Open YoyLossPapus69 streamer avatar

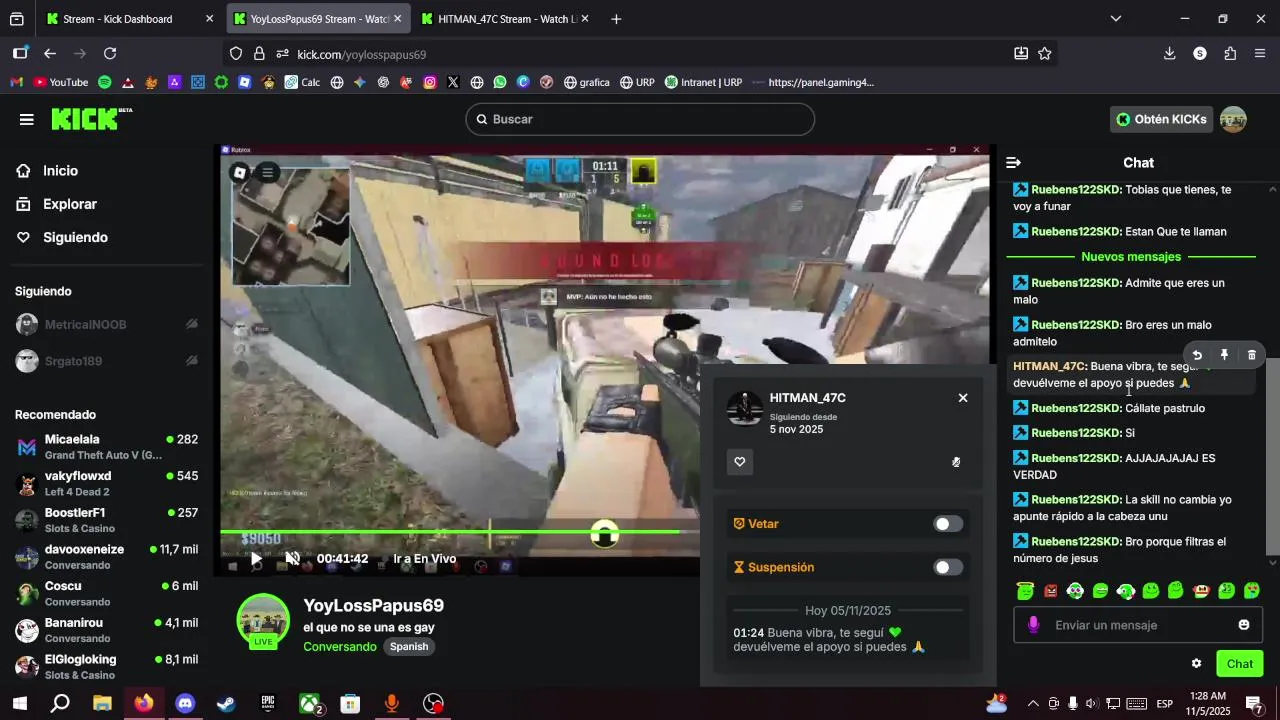[263, 620]
